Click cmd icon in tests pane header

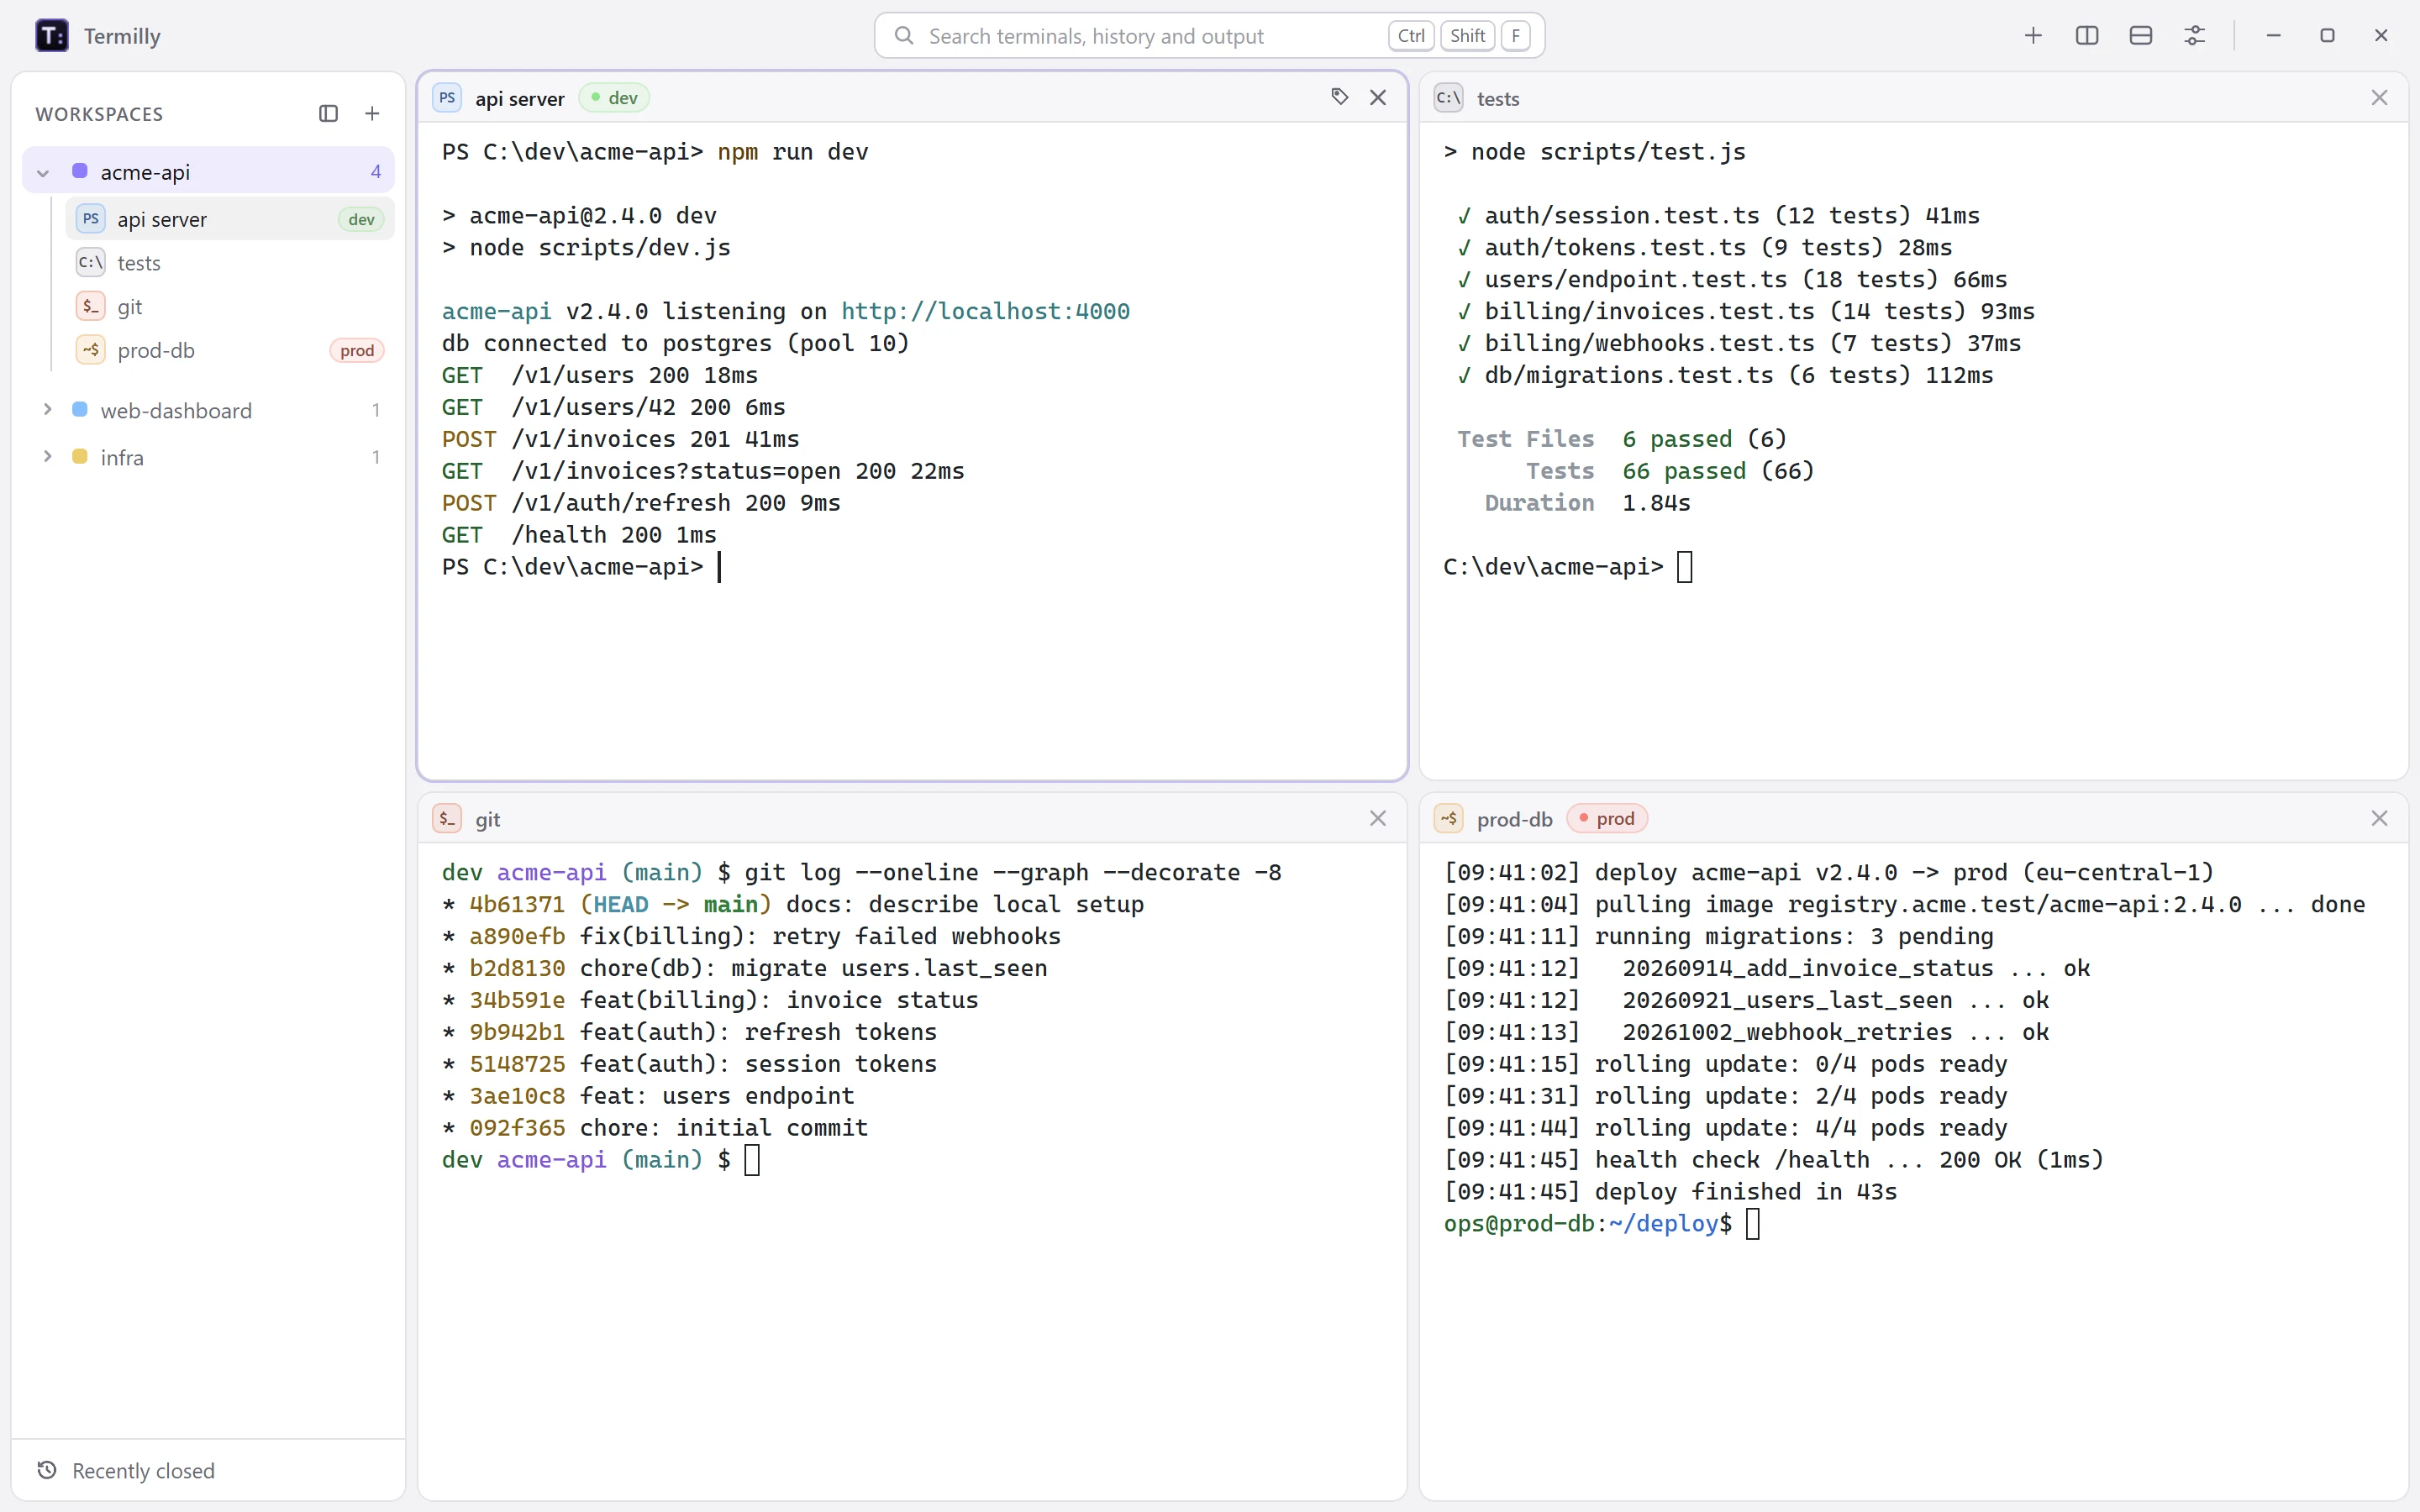pyautogui.click(x=1449, y=98)
